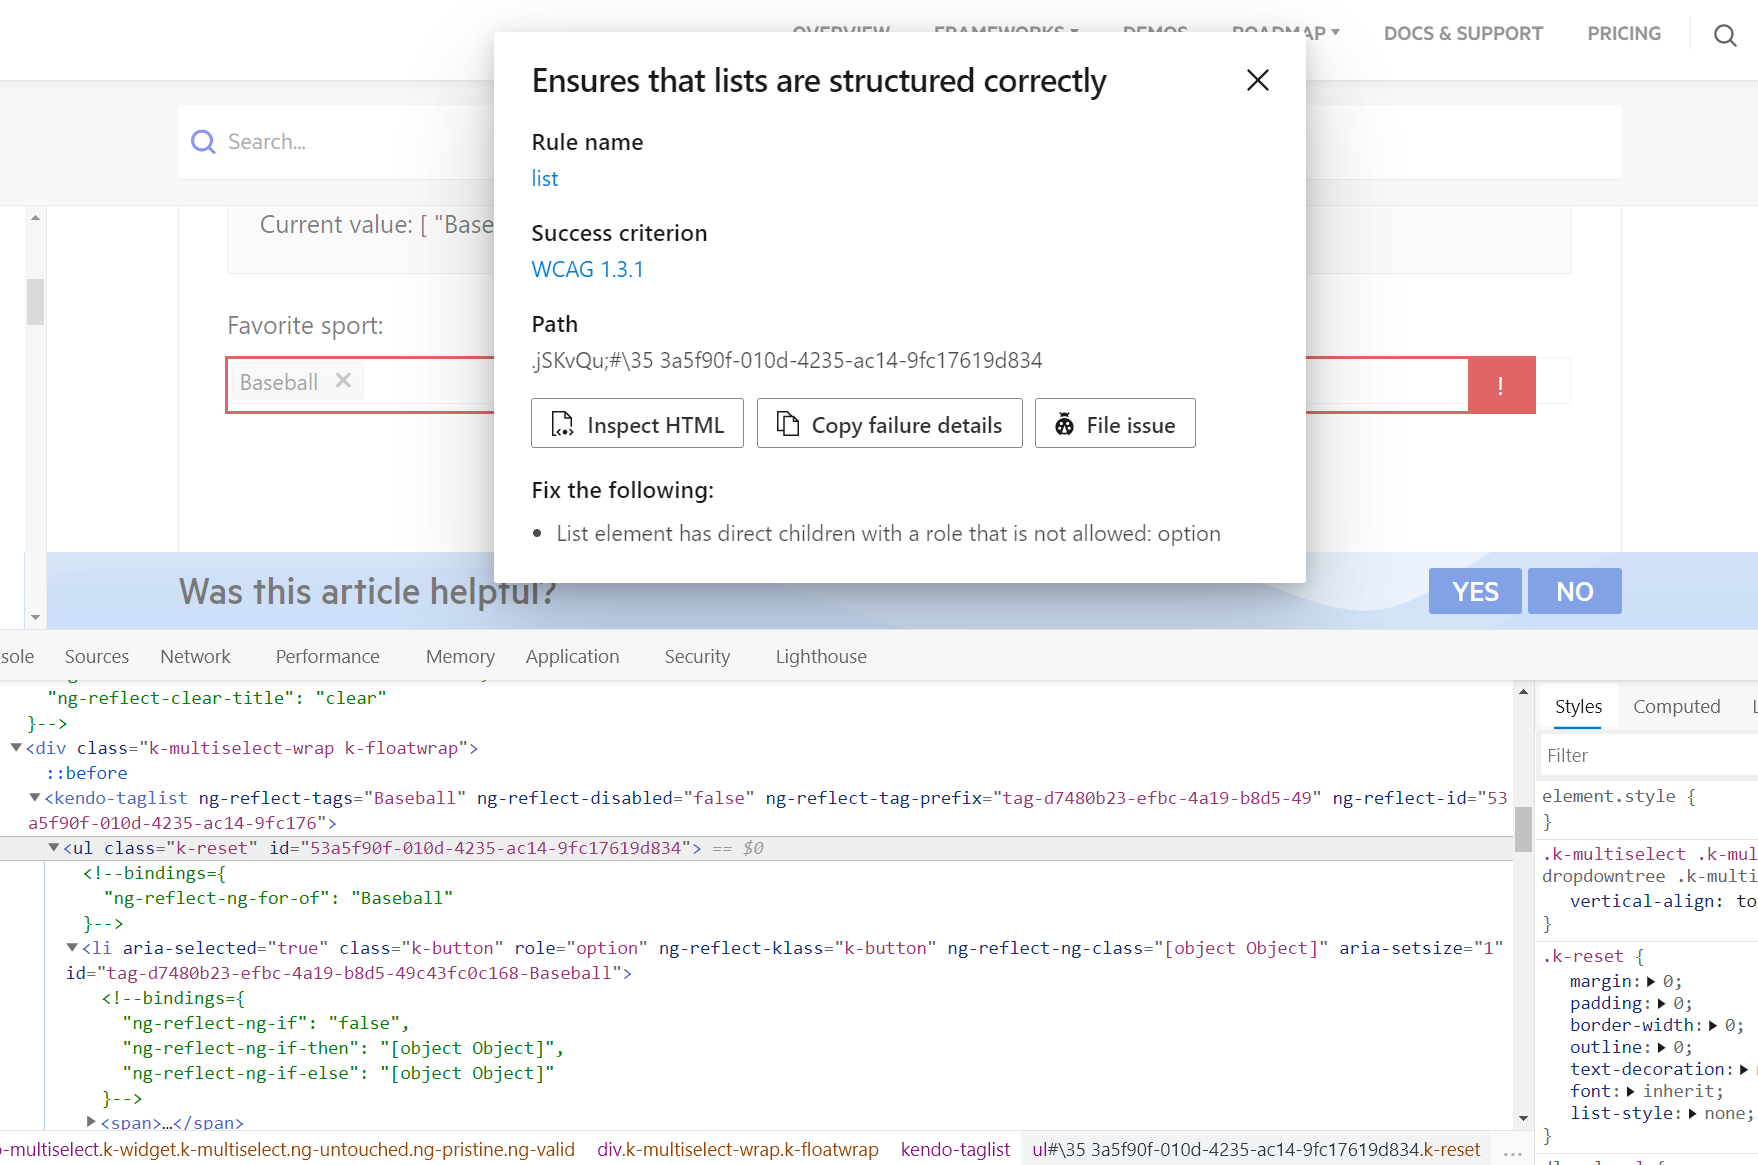Screen dimensions: 1758x1165
Task: Click YES for article helpfulness
Action: point(1474,591)
